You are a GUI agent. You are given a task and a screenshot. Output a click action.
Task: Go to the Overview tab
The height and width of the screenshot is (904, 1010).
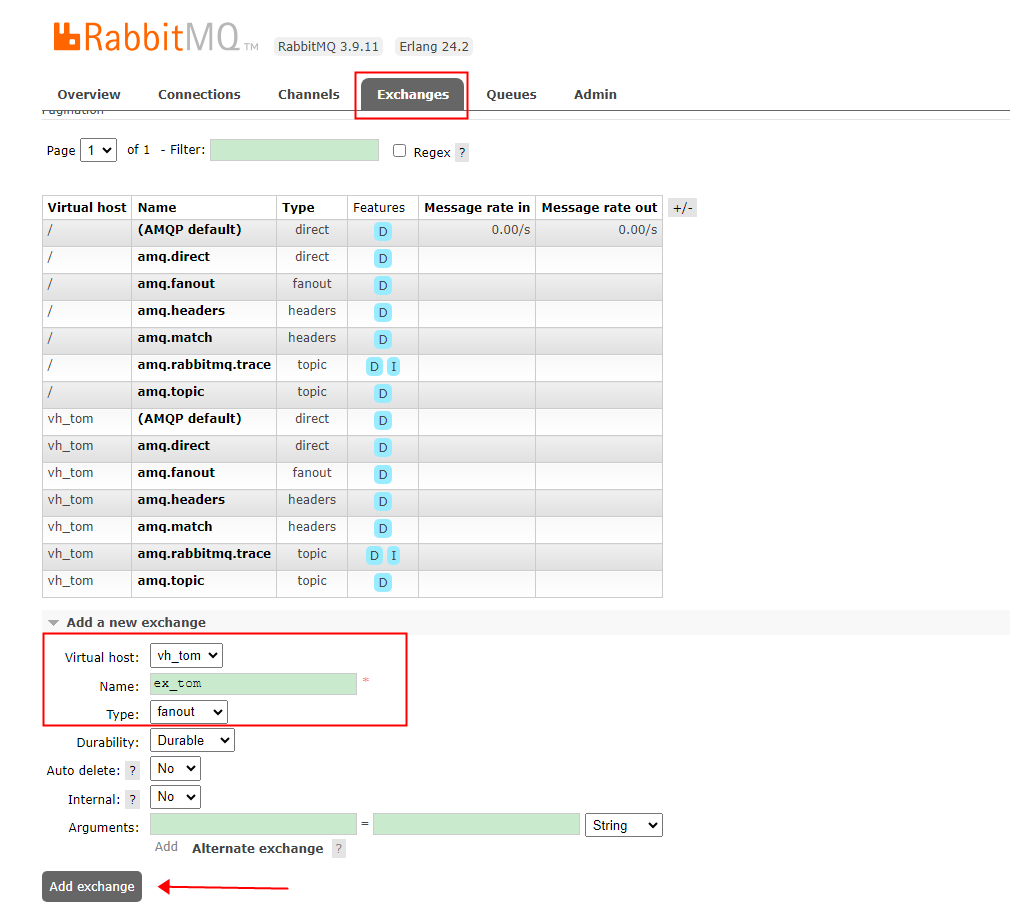(89, 95)
